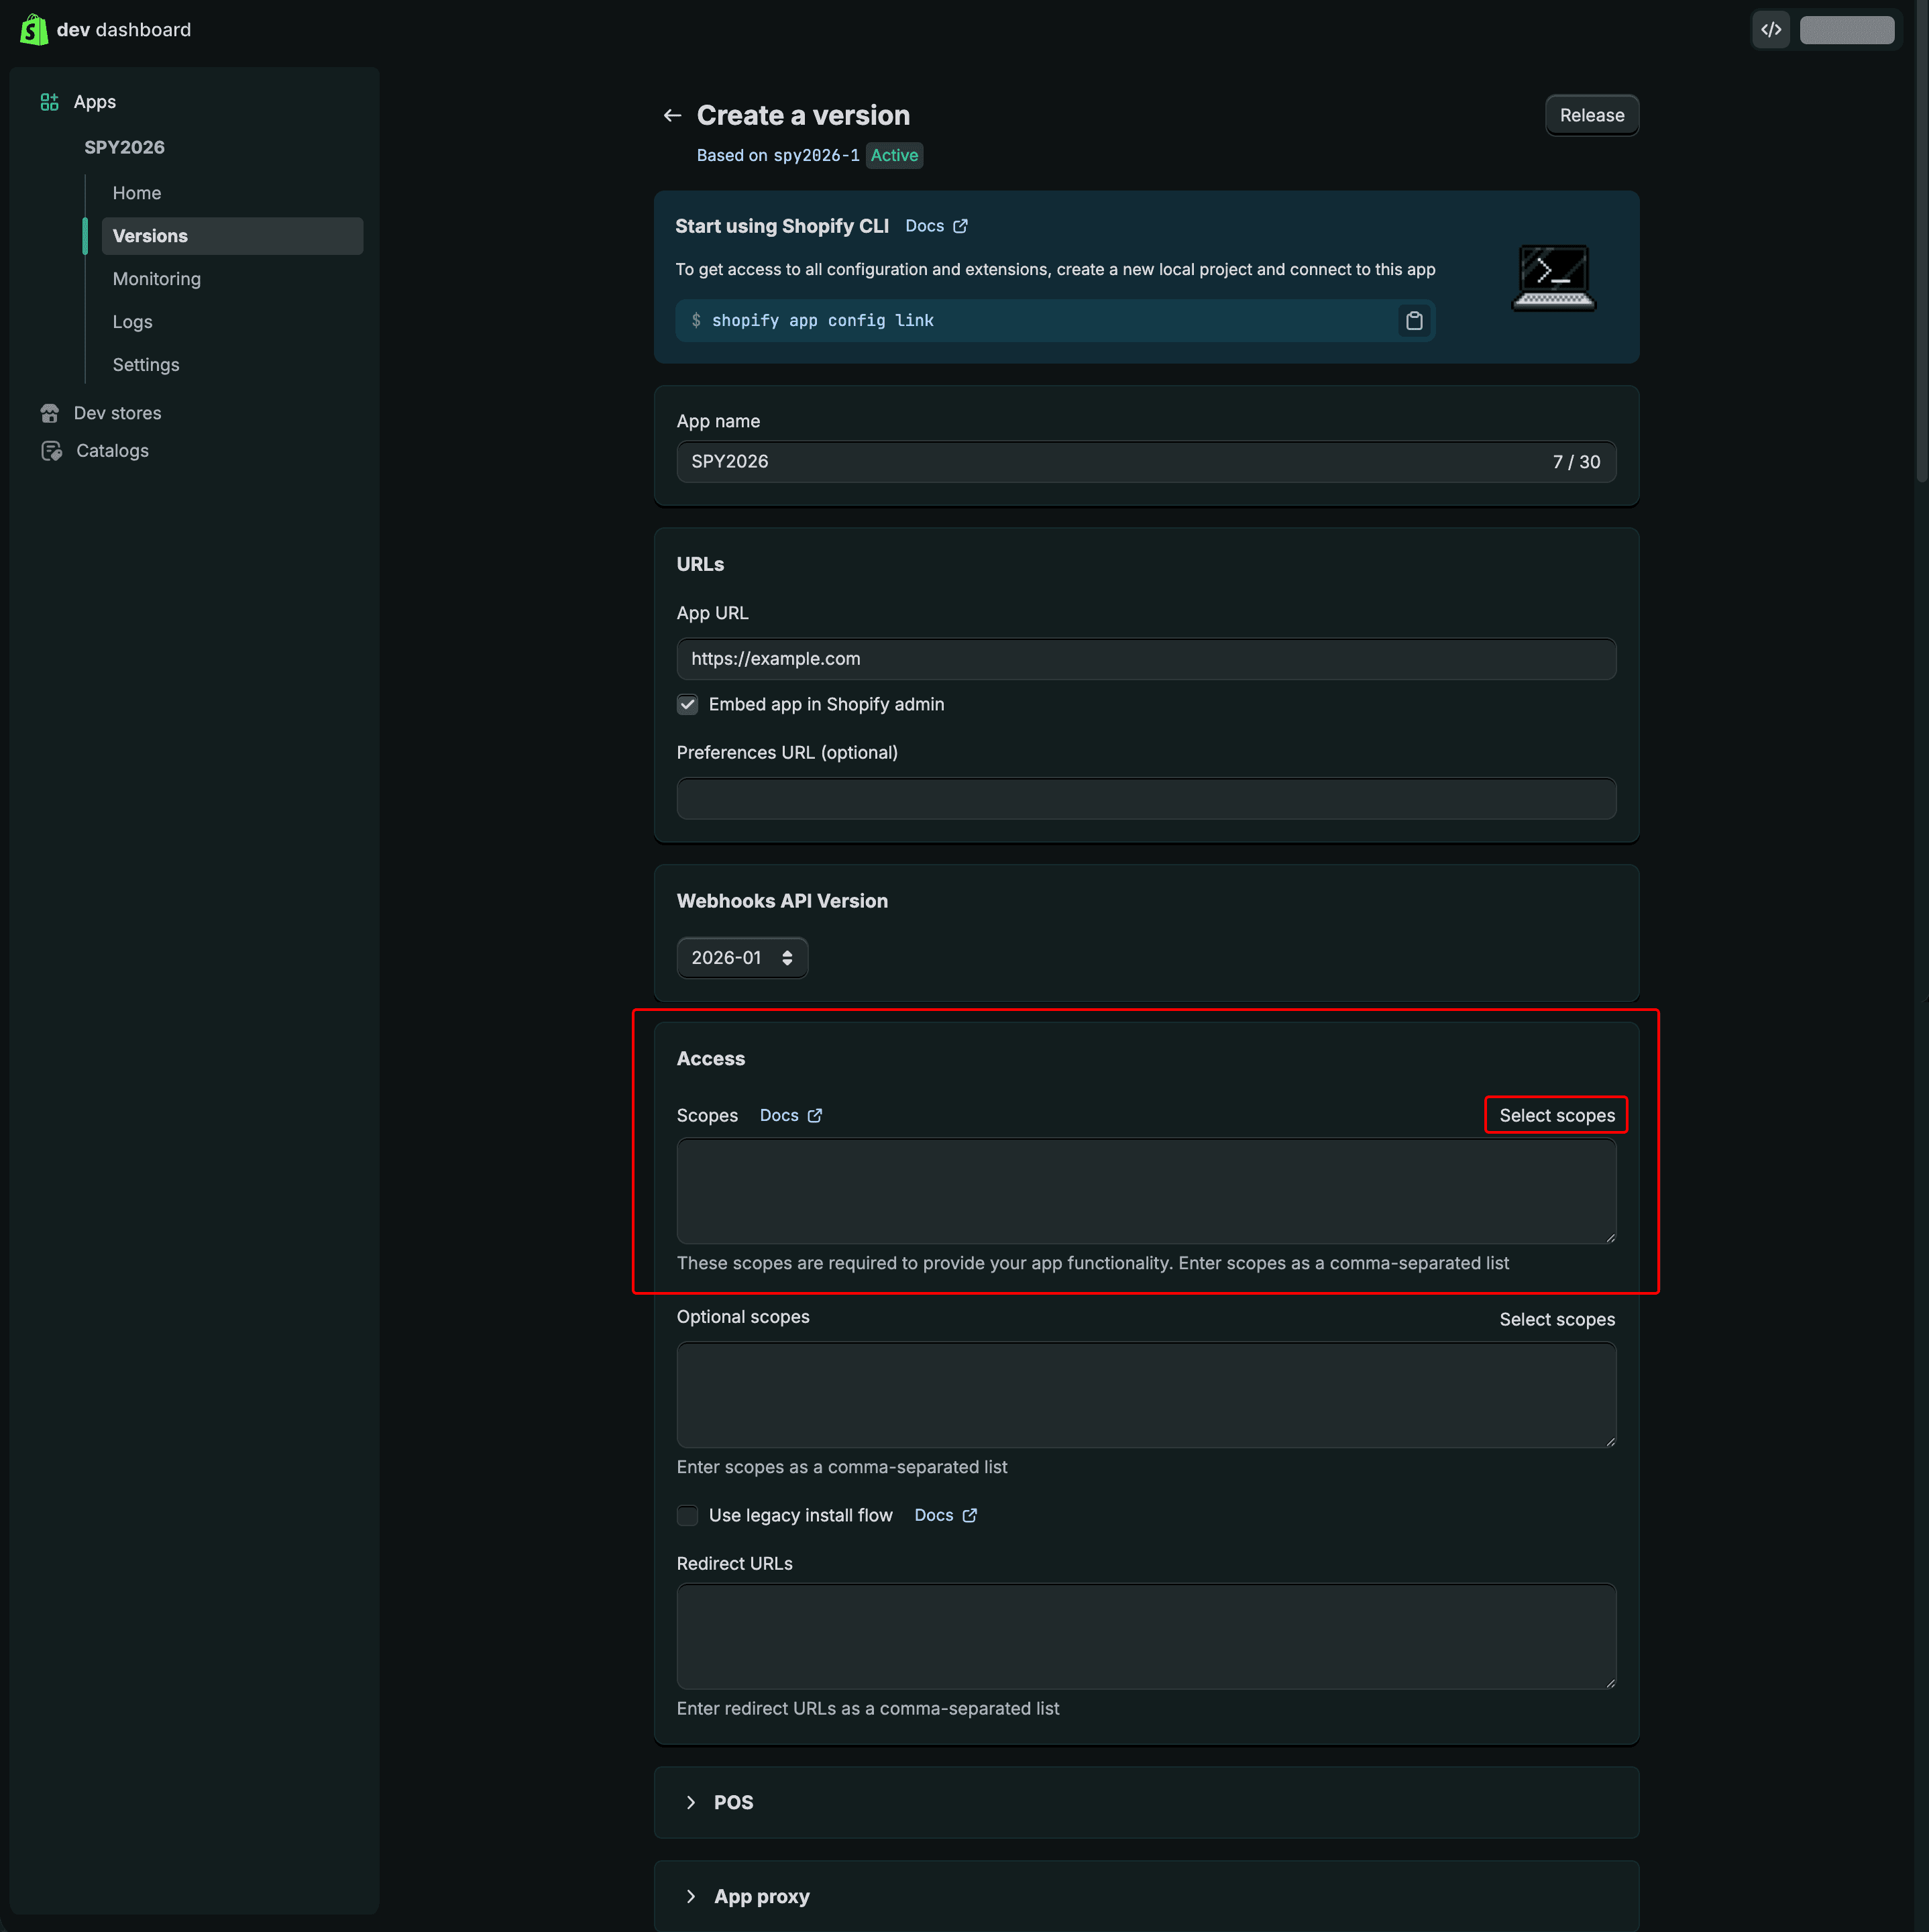Expand the App proxy section

pos(691,1897)
